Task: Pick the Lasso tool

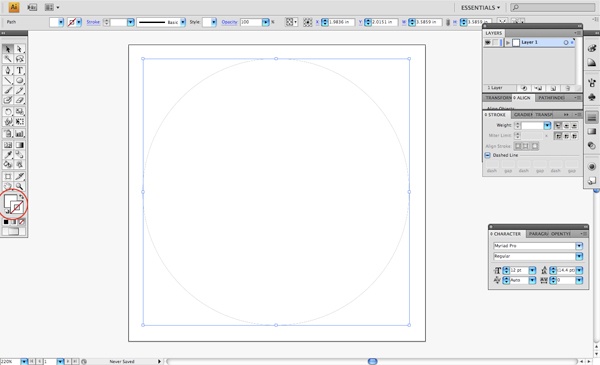Action: [x=20, y=59]
